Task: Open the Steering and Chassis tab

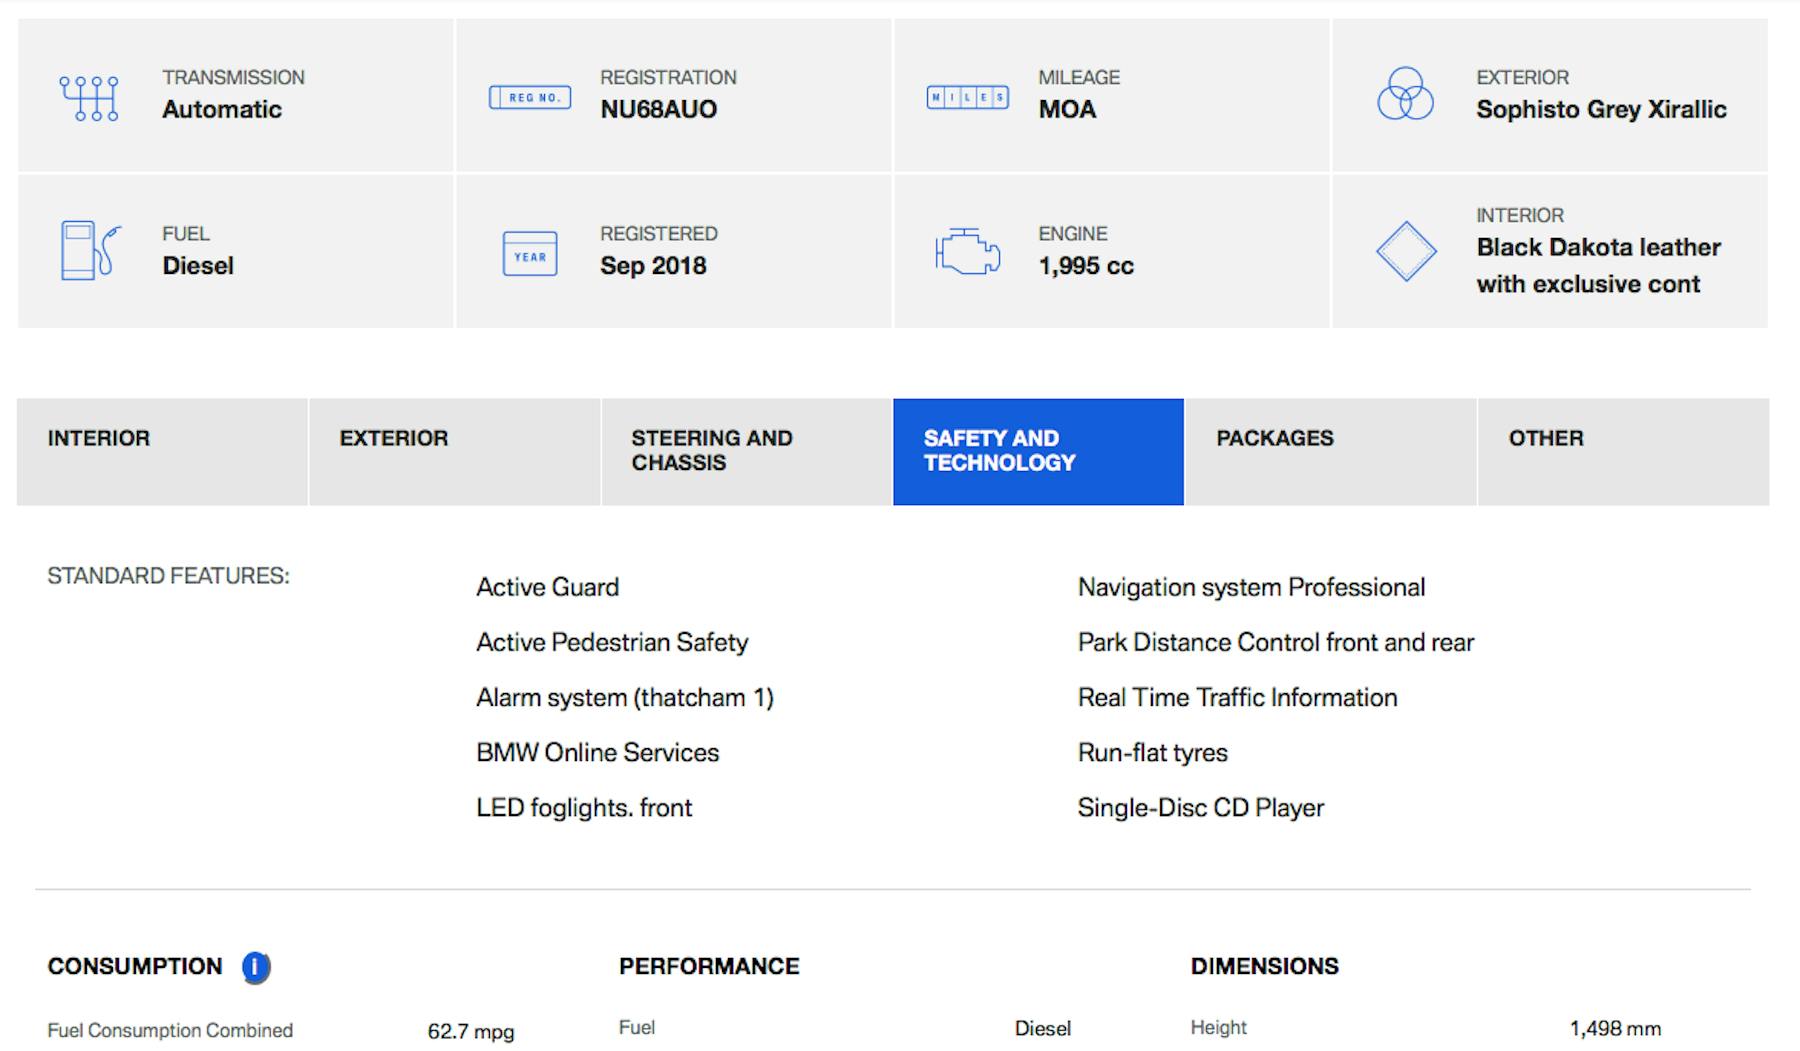Action: [747, 452]
